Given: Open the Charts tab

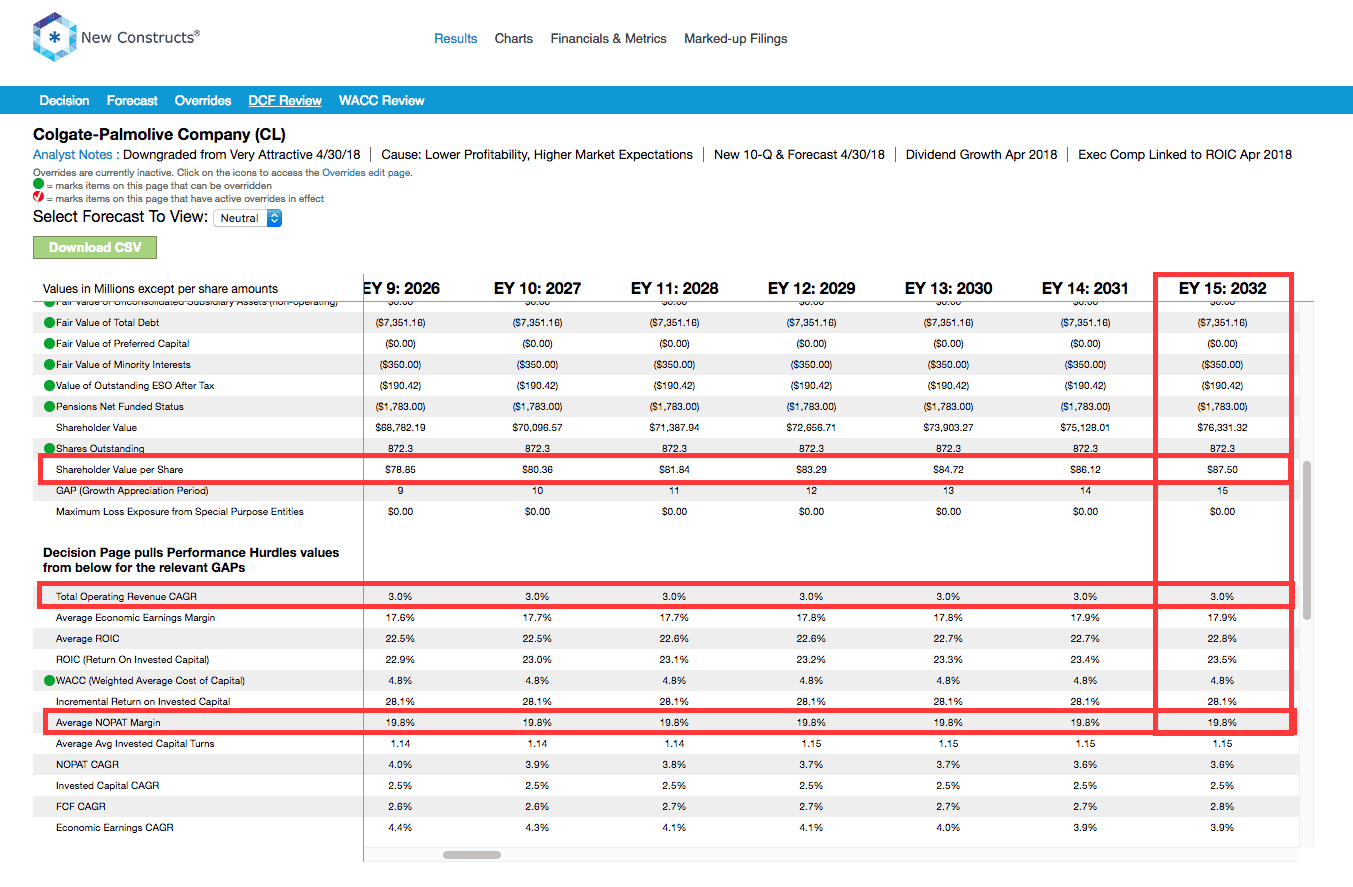Looking at the screenshot, I should point(514,39).
